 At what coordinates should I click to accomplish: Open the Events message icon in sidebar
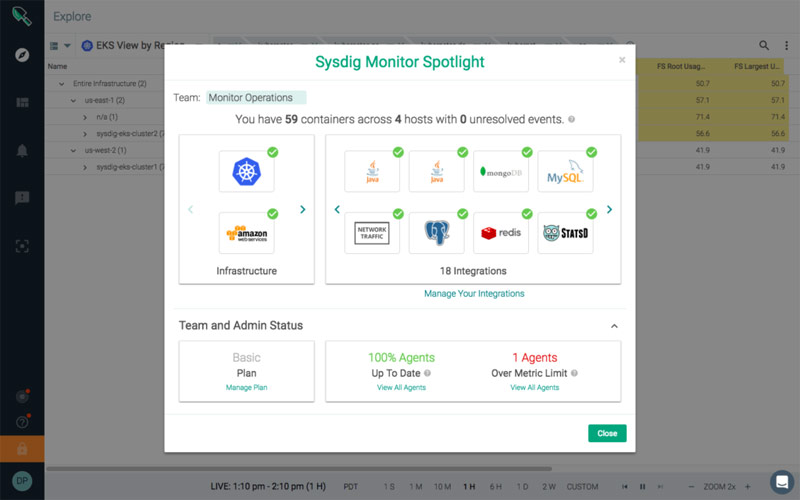22,198
